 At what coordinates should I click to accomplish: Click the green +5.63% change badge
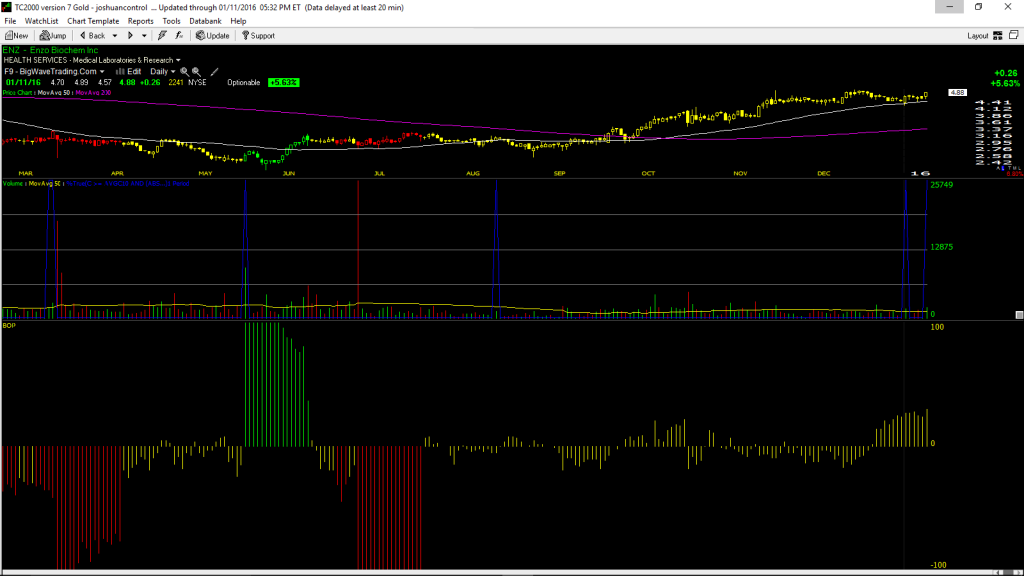[283, 83]
